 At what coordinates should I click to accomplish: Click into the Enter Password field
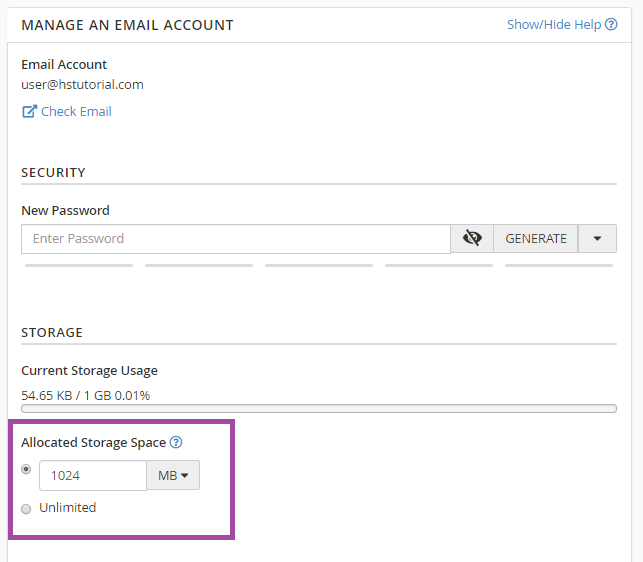(x=235, y=239)
